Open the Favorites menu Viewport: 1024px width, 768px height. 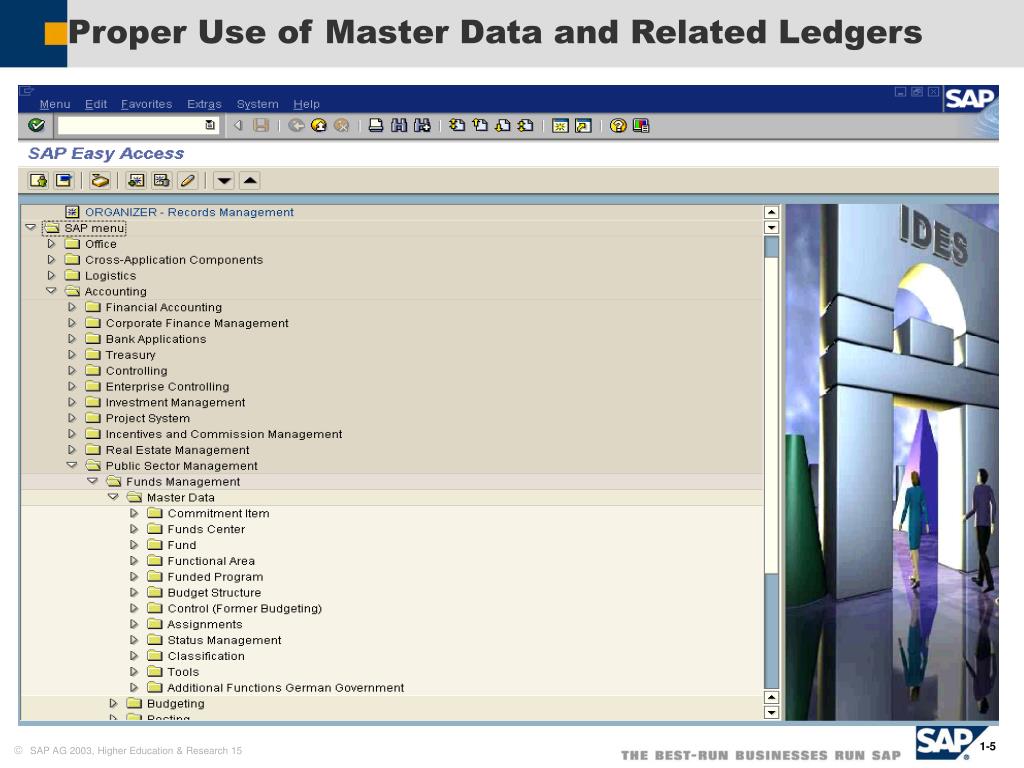146,104
